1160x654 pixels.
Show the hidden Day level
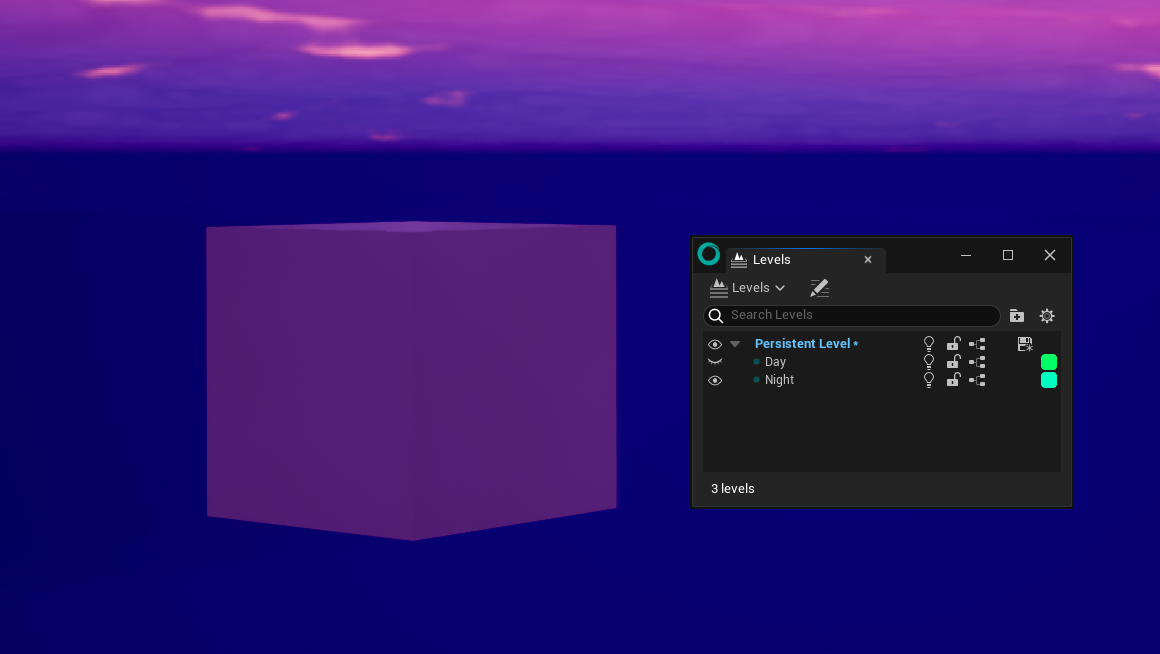click(x=714, y=361)
